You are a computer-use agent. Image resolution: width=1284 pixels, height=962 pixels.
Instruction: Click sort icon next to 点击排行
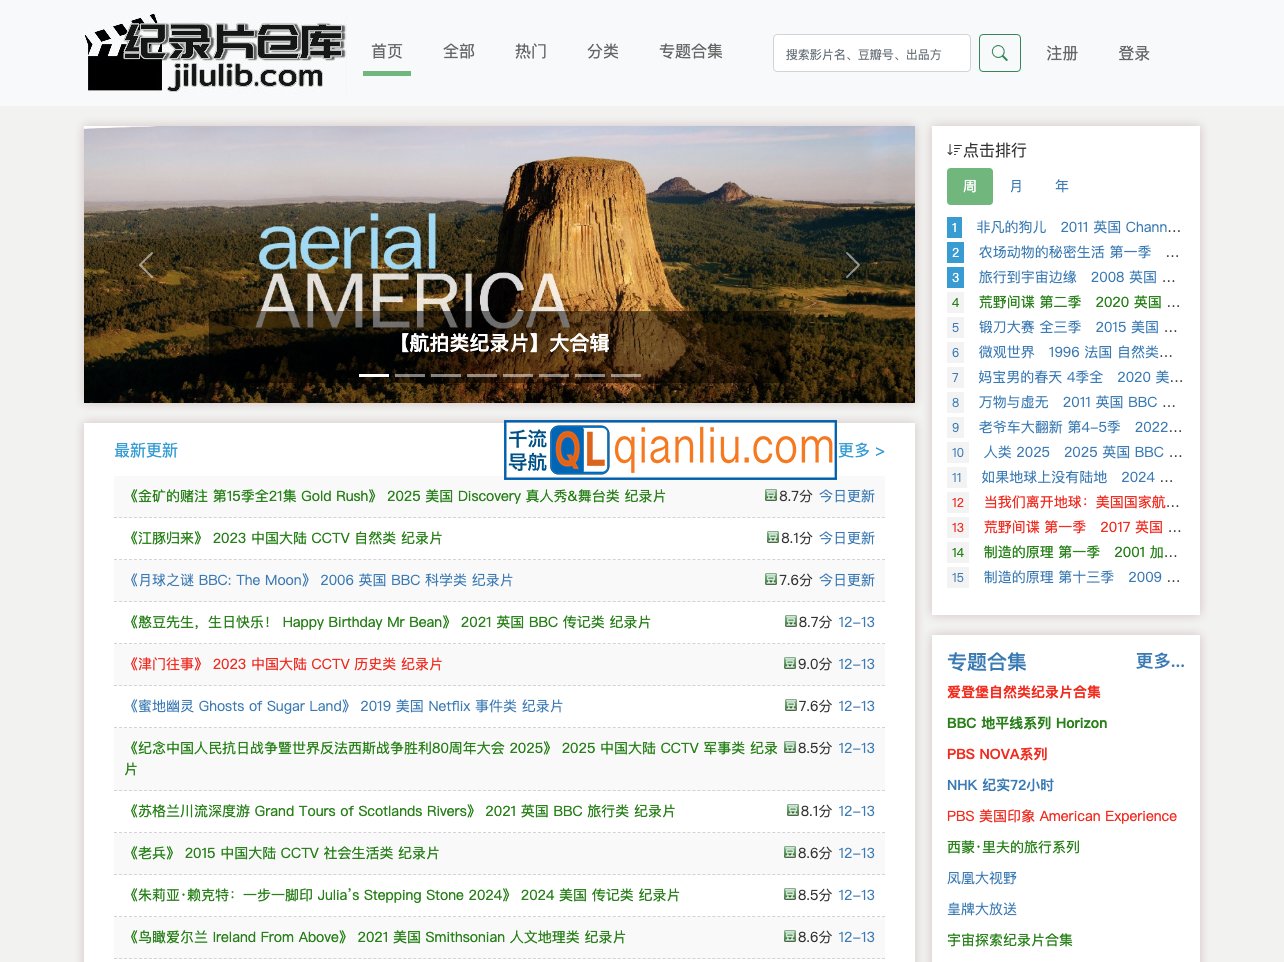click(x=954, y=150)
